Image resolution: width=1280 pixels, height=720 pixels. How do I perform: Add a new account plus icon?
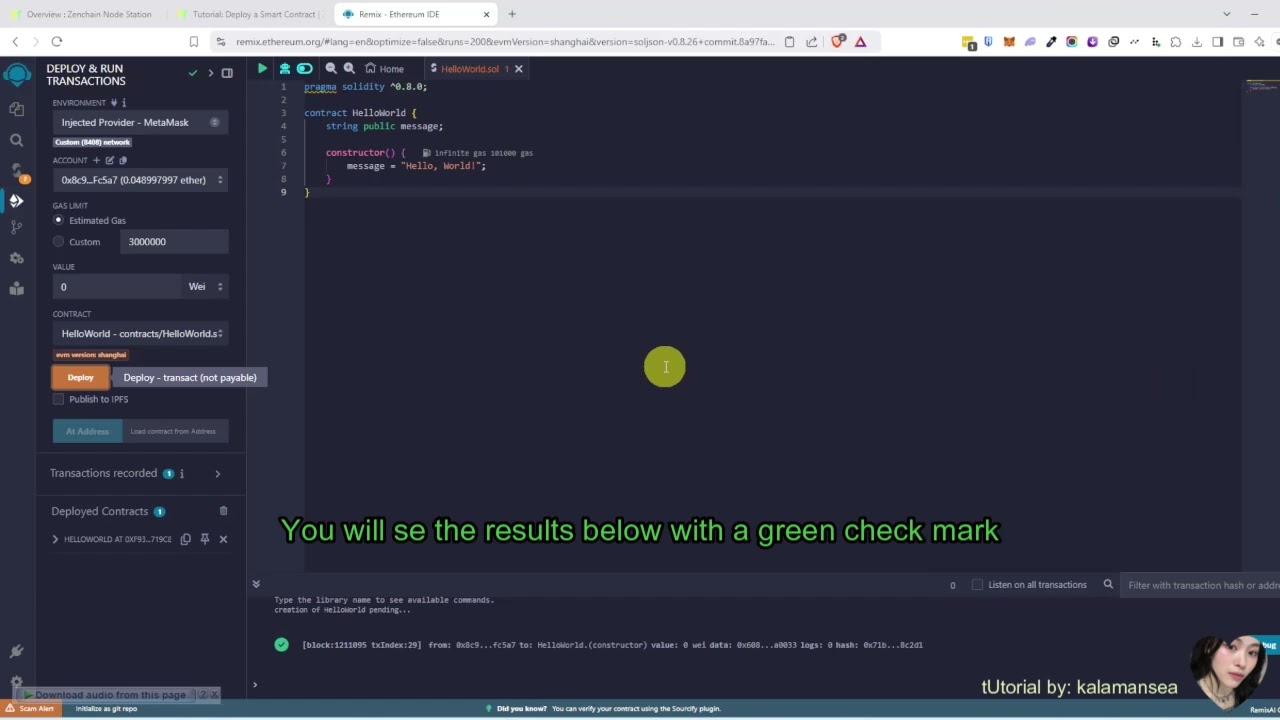point(97,160)
